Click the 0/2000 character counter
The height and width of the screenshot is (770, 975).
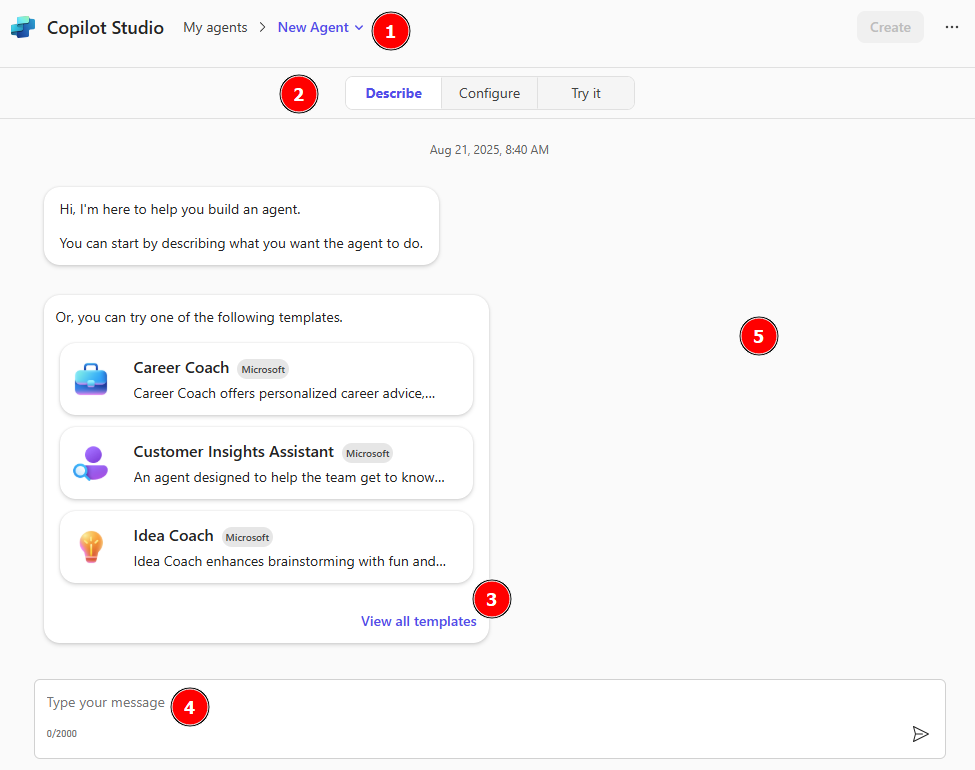(62, 734)
